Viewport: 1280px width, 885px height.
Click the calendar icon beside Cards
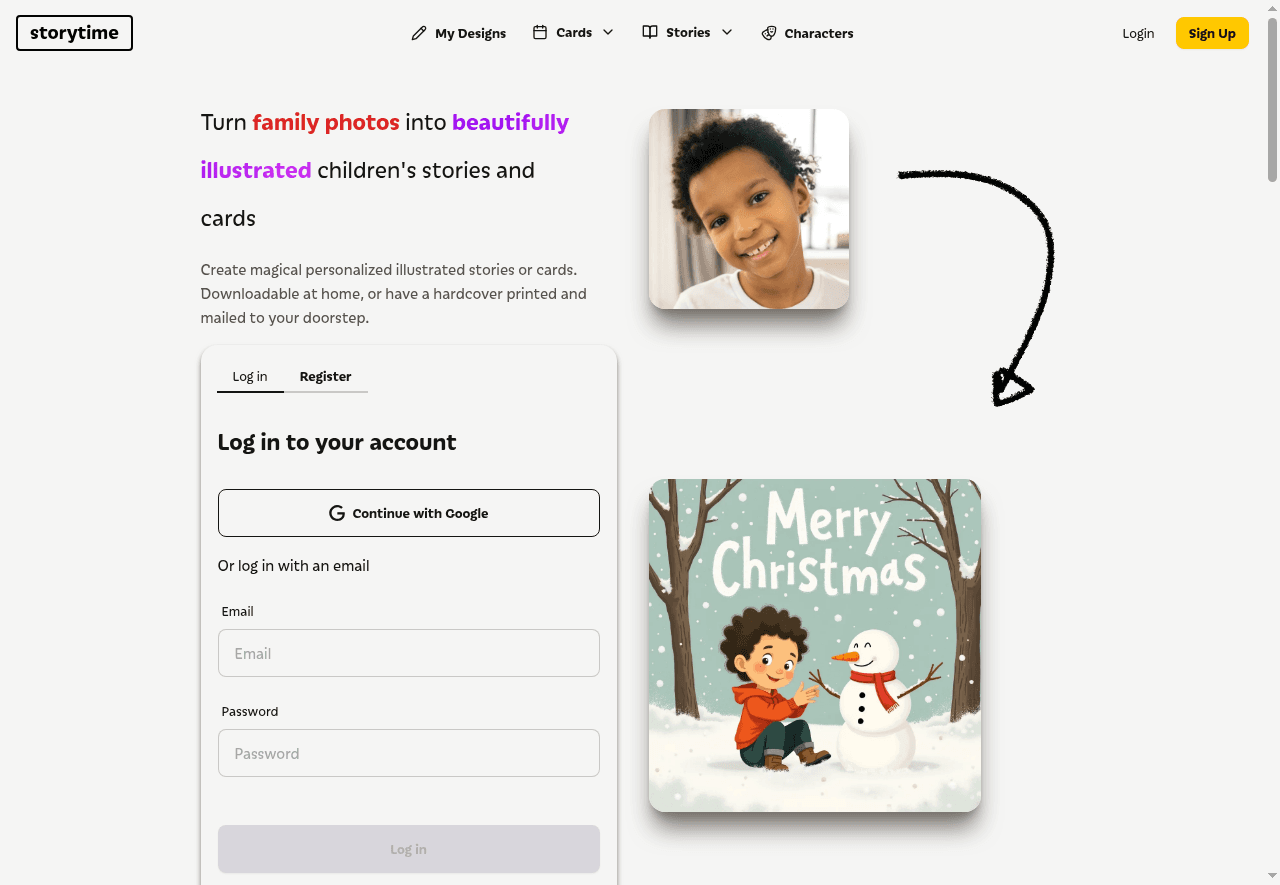click(x=540, y=32)
